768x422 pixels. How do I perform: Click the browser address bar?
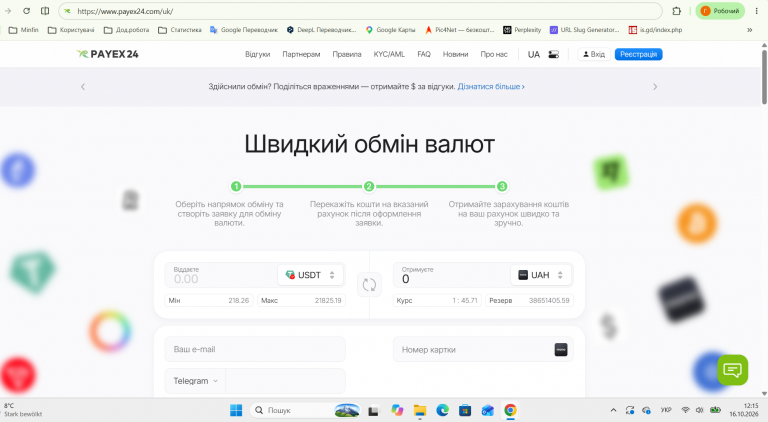[x=360, y=11]
